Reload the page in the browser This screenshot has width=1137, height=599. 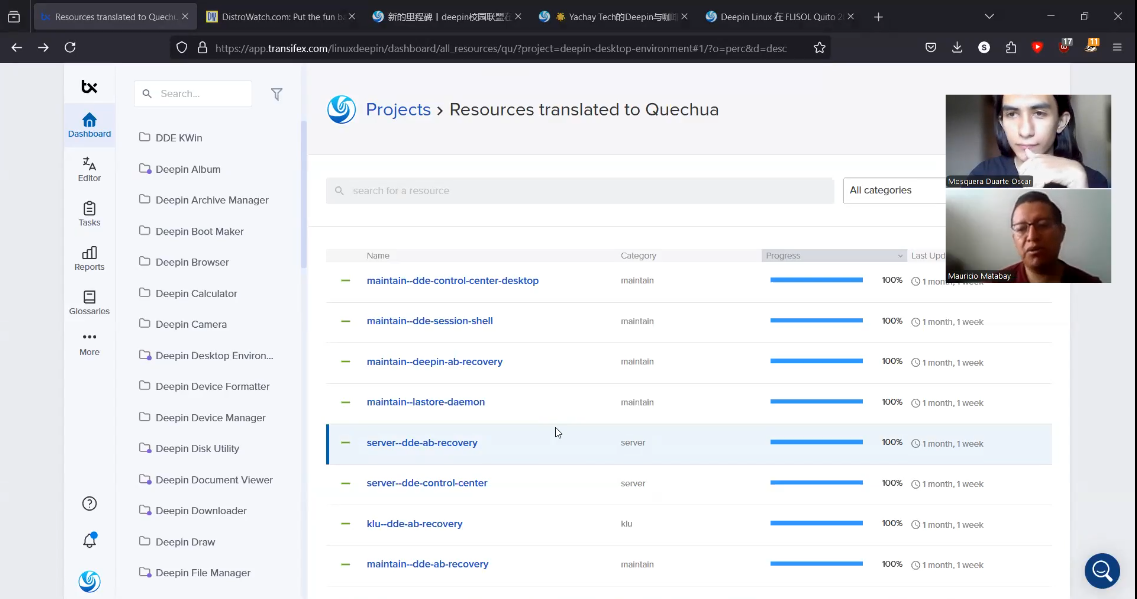pos(70,47)
